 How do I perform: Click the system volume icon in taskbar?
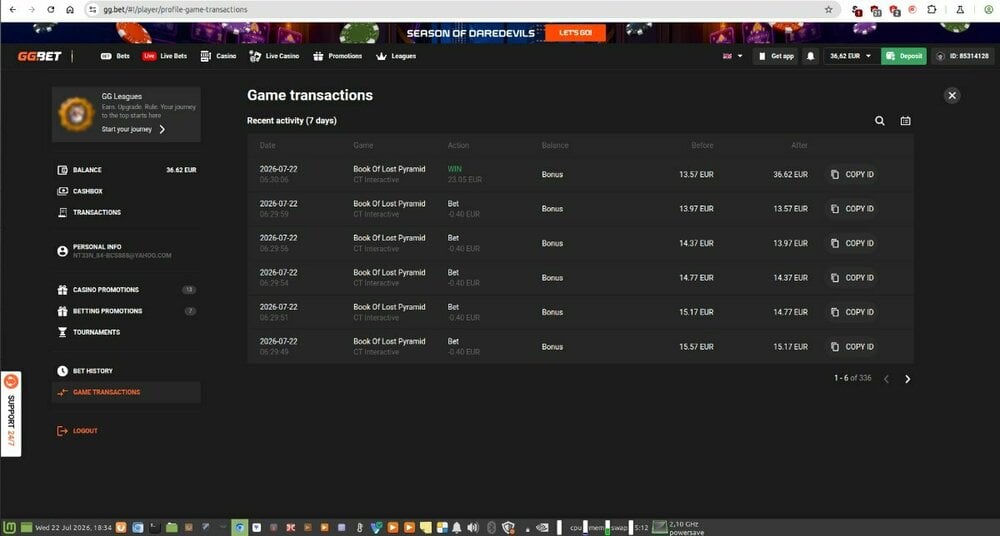point(473,528)
